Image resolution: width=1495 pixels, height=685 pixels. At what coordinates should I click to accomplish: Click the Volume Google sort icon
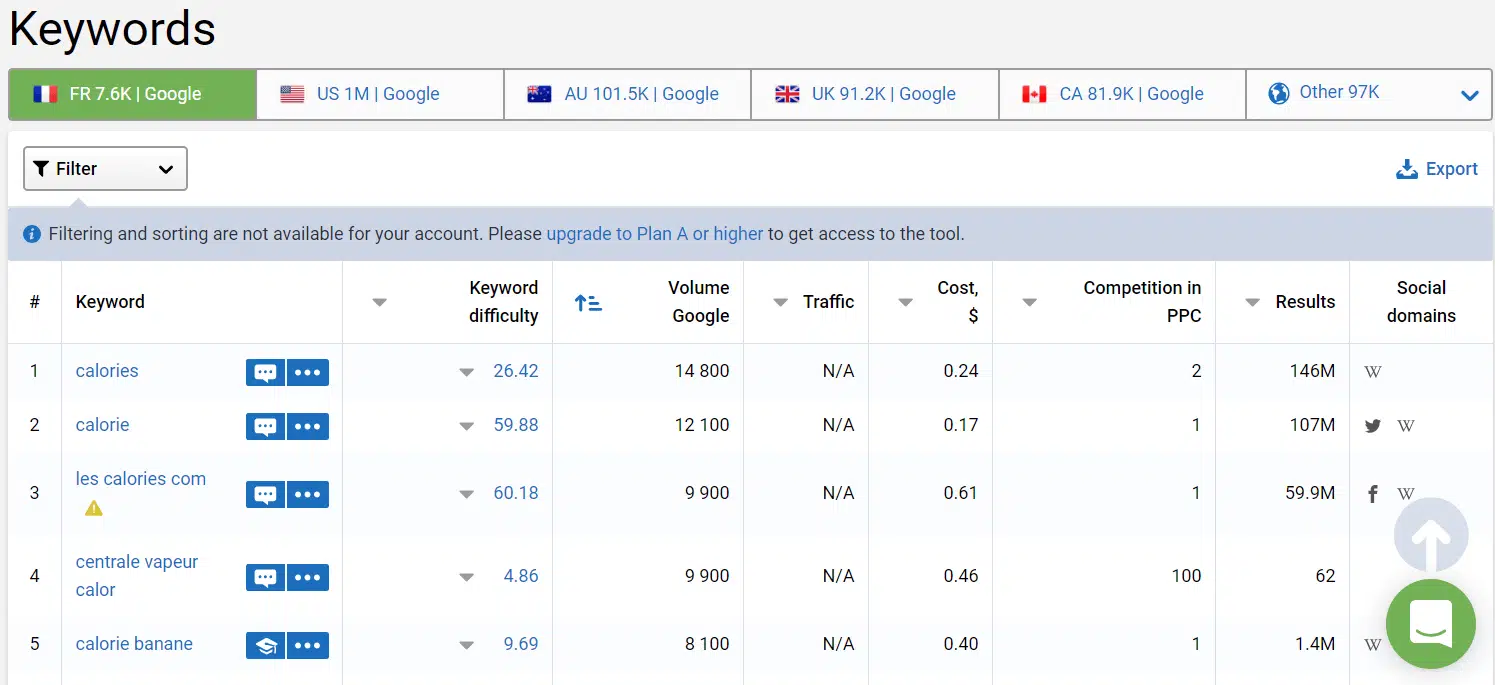click(588, 302)
